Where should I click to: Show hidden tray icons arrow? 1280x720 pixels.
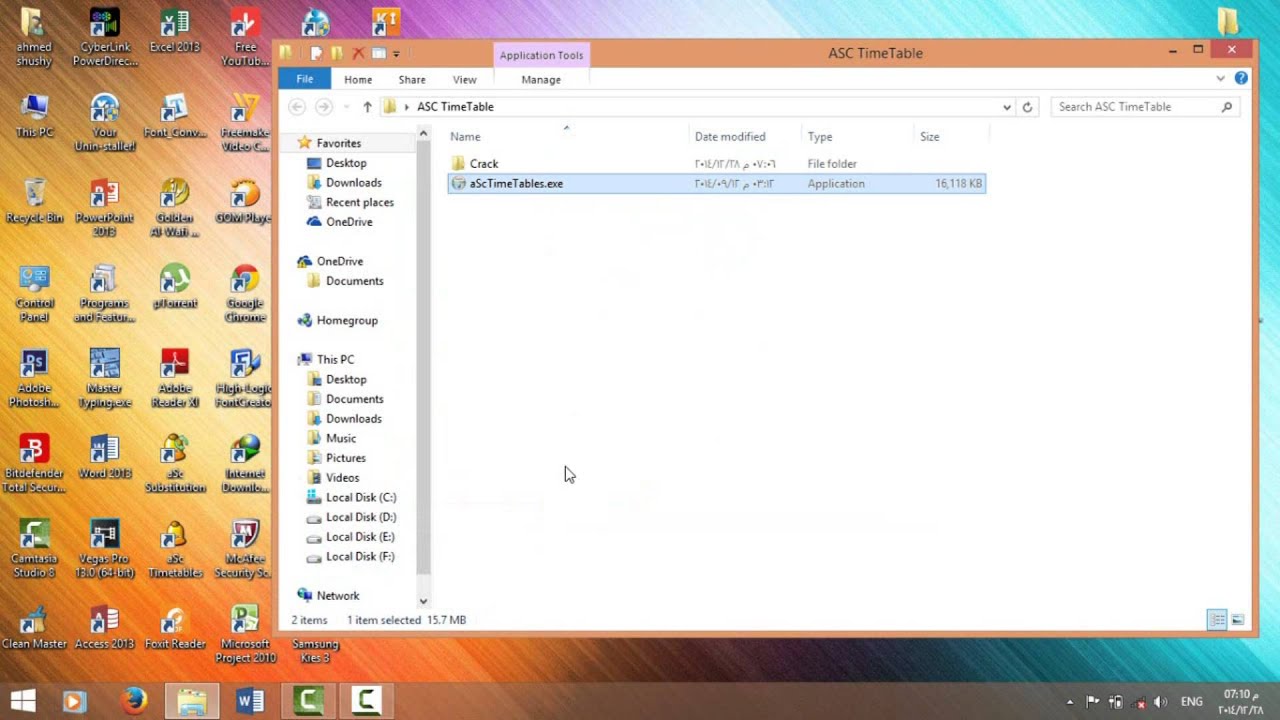click(1070, 702)
